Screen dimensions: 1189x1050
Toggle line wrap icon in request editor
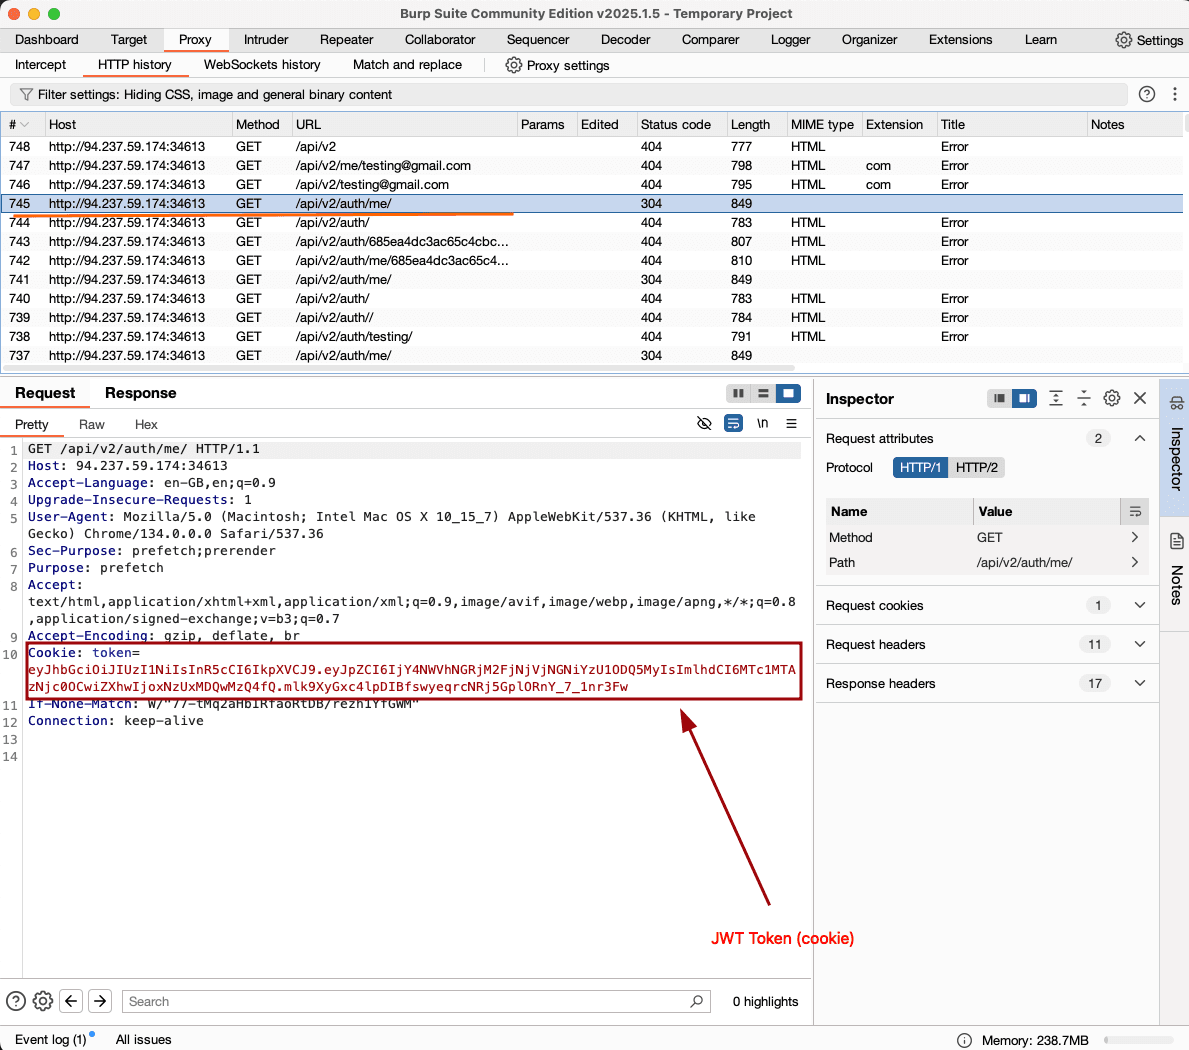(x=733, y=423)
